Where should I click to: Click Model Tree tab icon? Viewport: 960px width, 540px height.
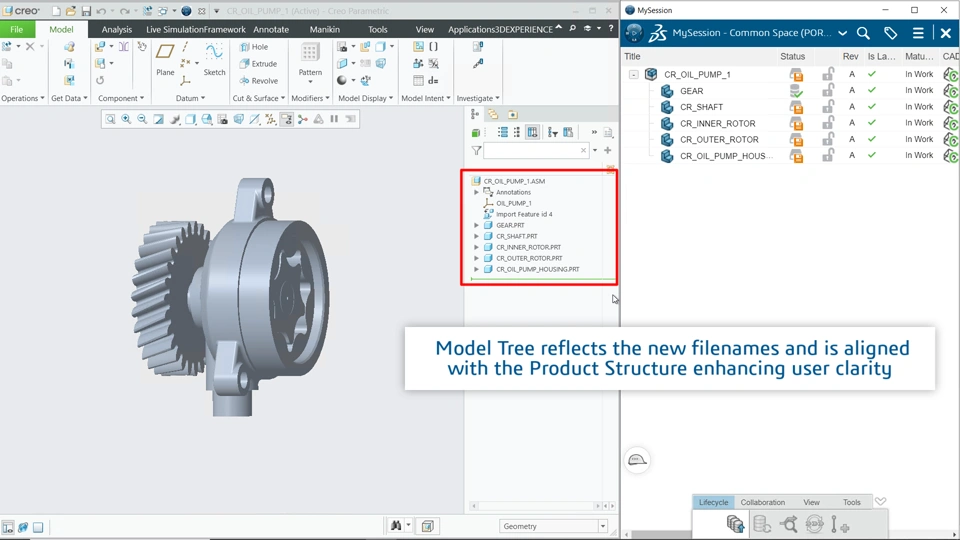(x=475, y=114)
